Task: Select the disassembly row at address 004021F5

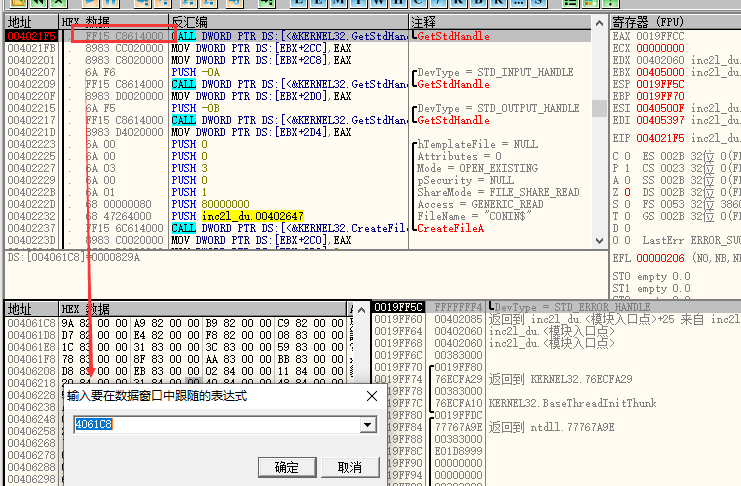Action: point(298,36)
